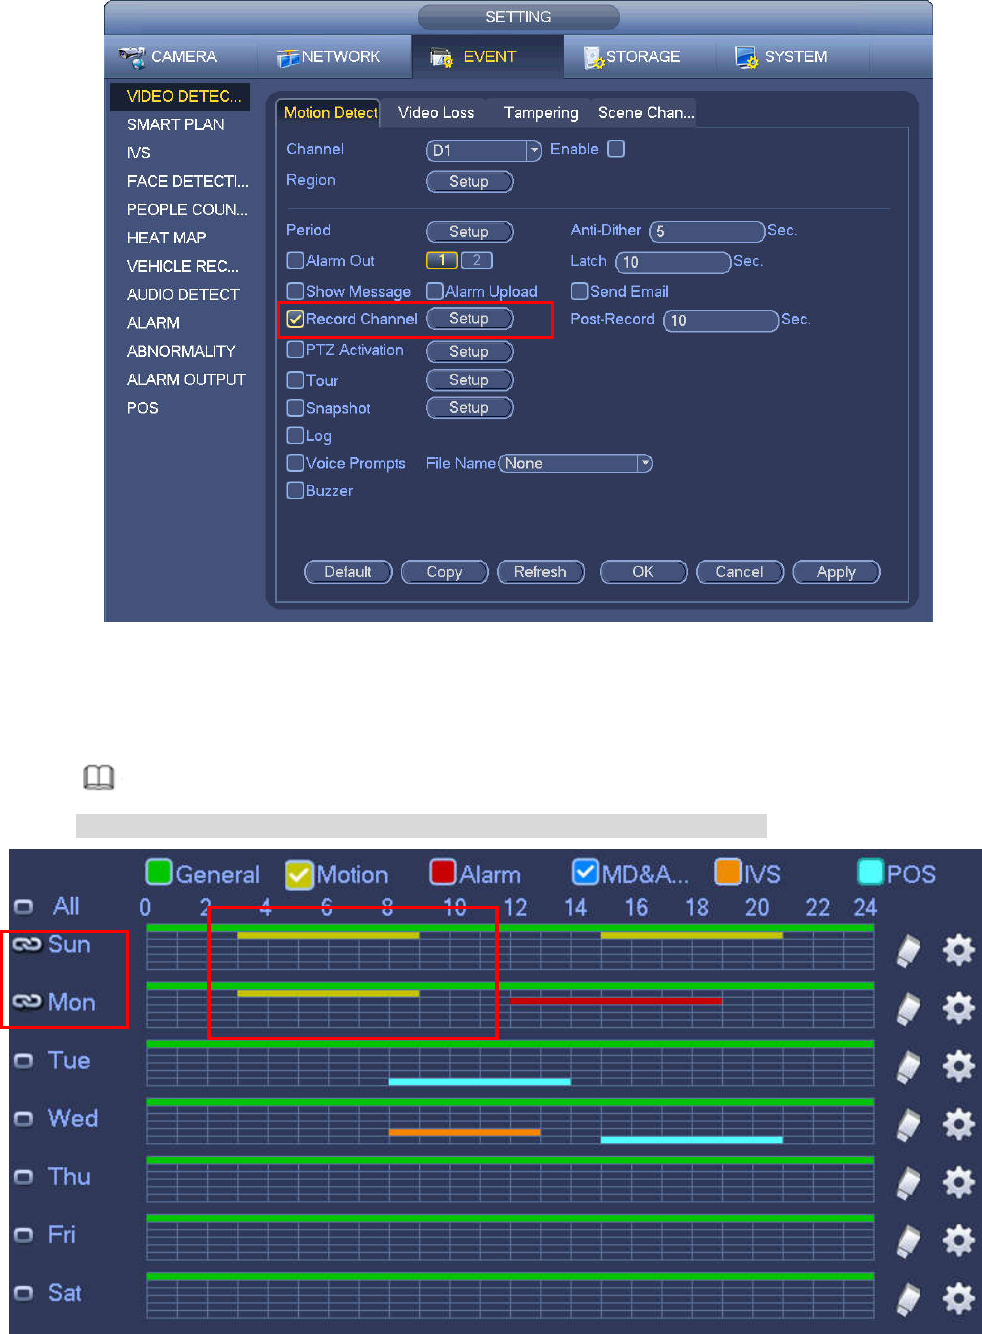Check the Send Email option
Image resolution: width=982 pixels, height=1334 pixels.
579,291
